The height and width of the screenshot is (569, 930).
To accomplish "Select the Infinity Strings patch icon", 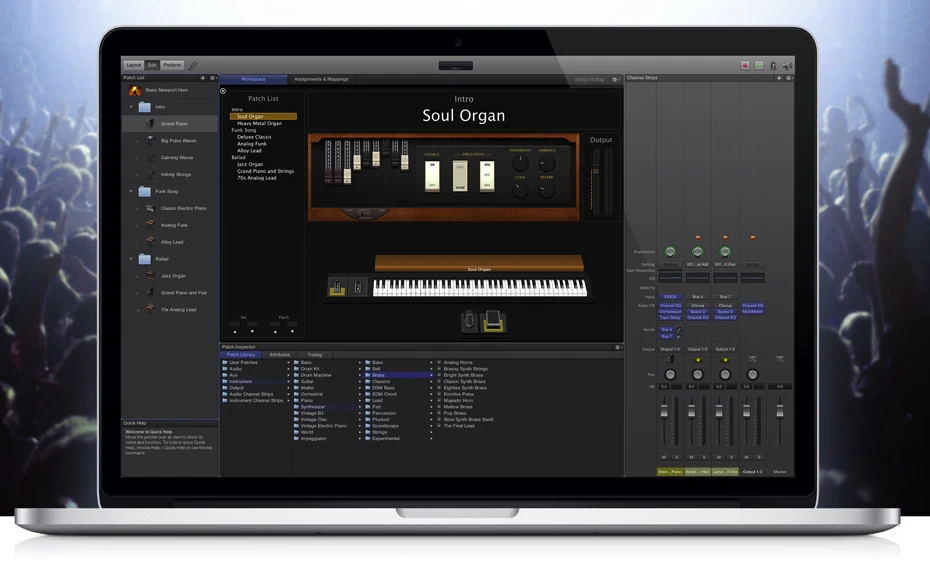I will coord(151,174).
